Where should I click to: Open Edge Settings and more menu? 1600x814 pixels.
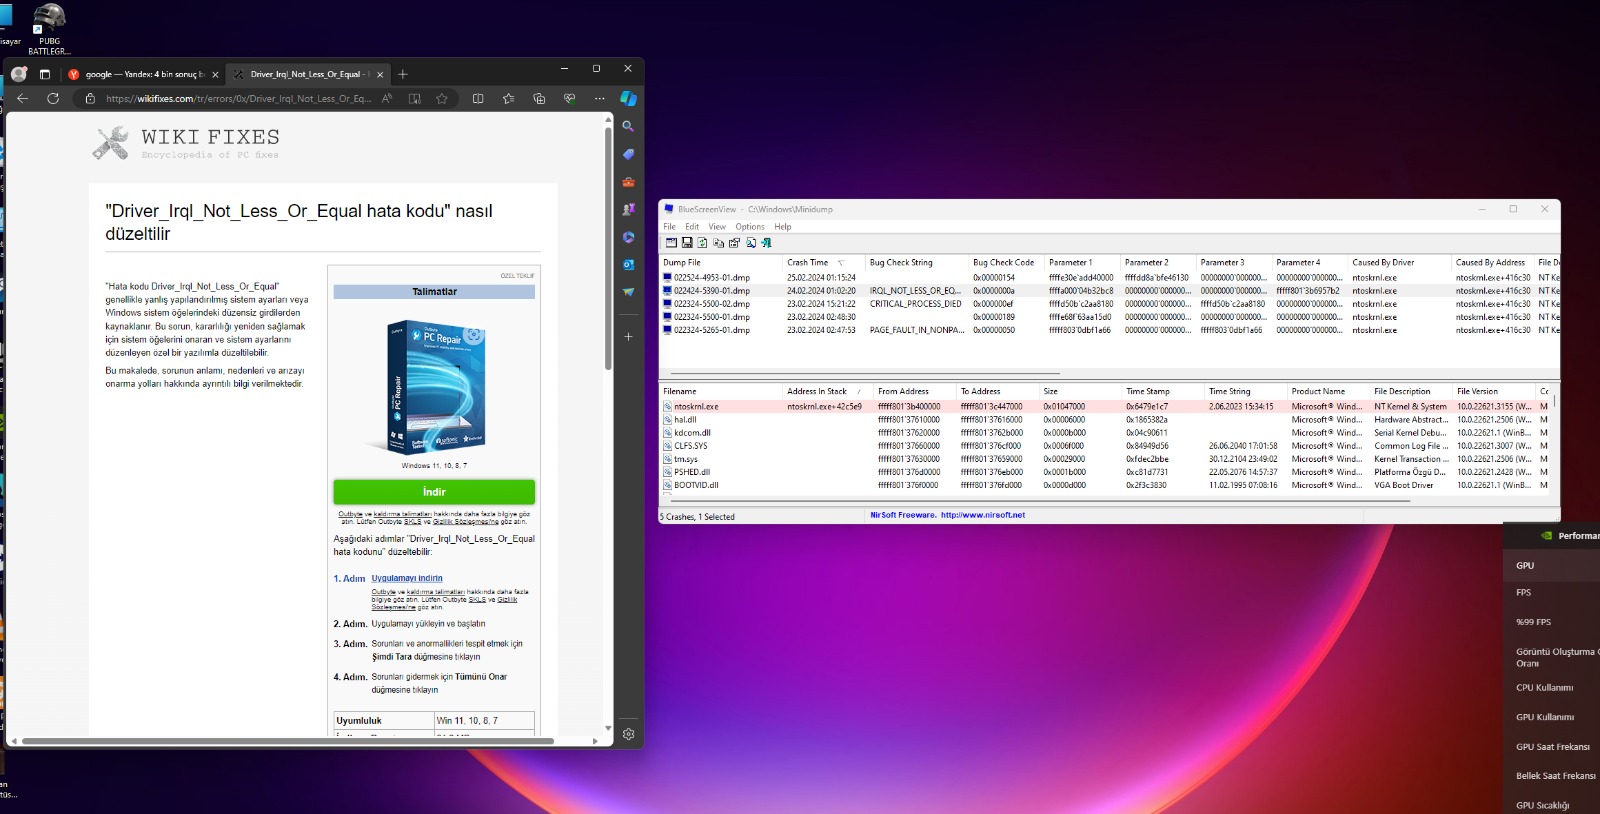pos(599,99)
